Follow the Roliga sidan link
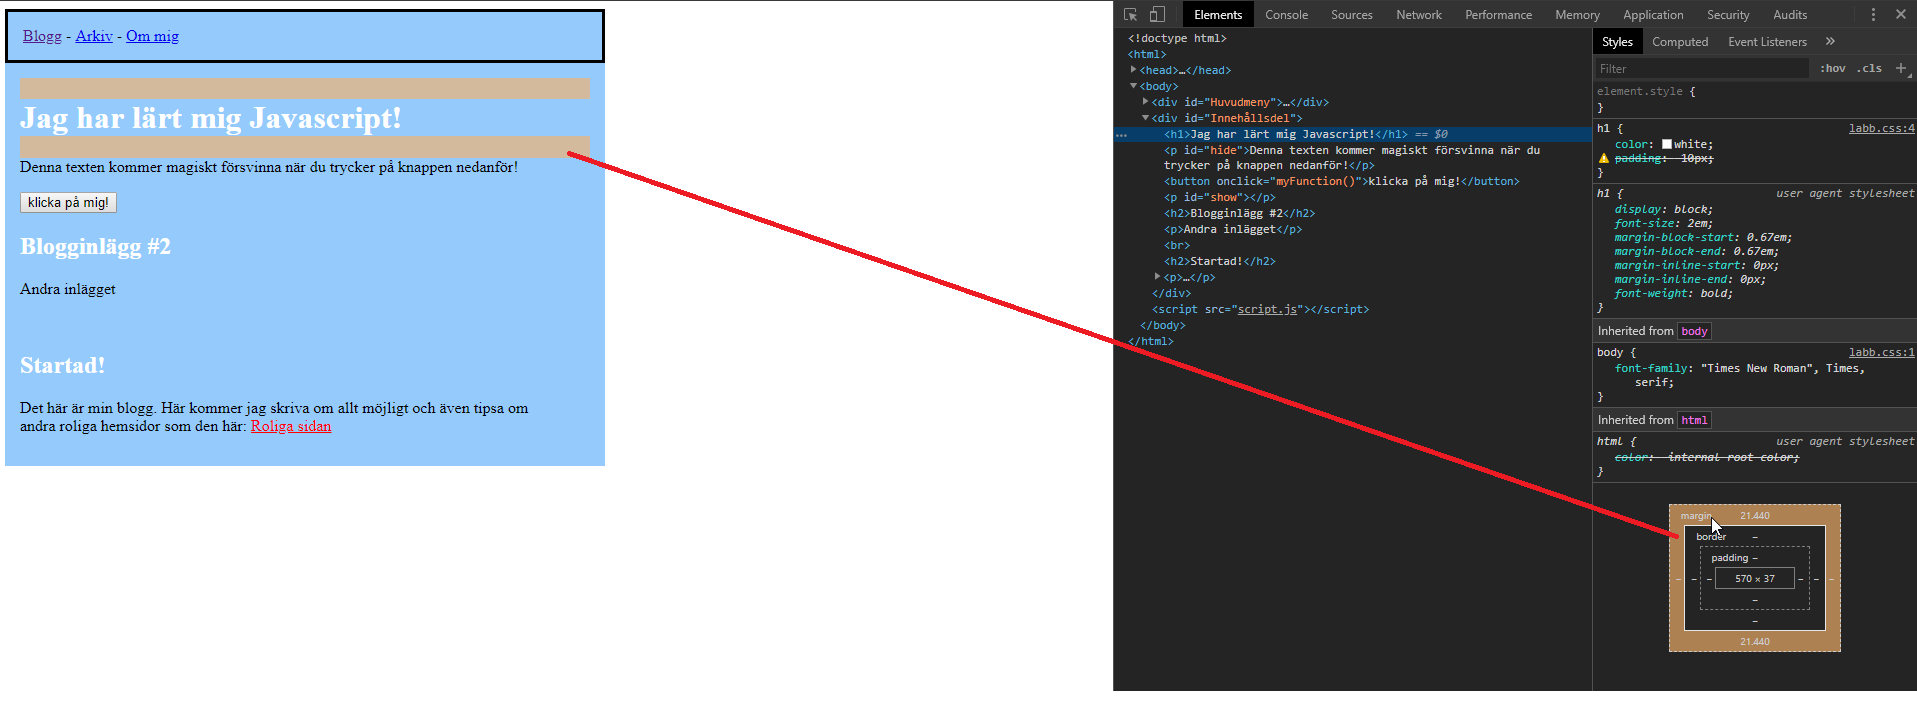Viewport: 1917px width, 711px height. 291,426
